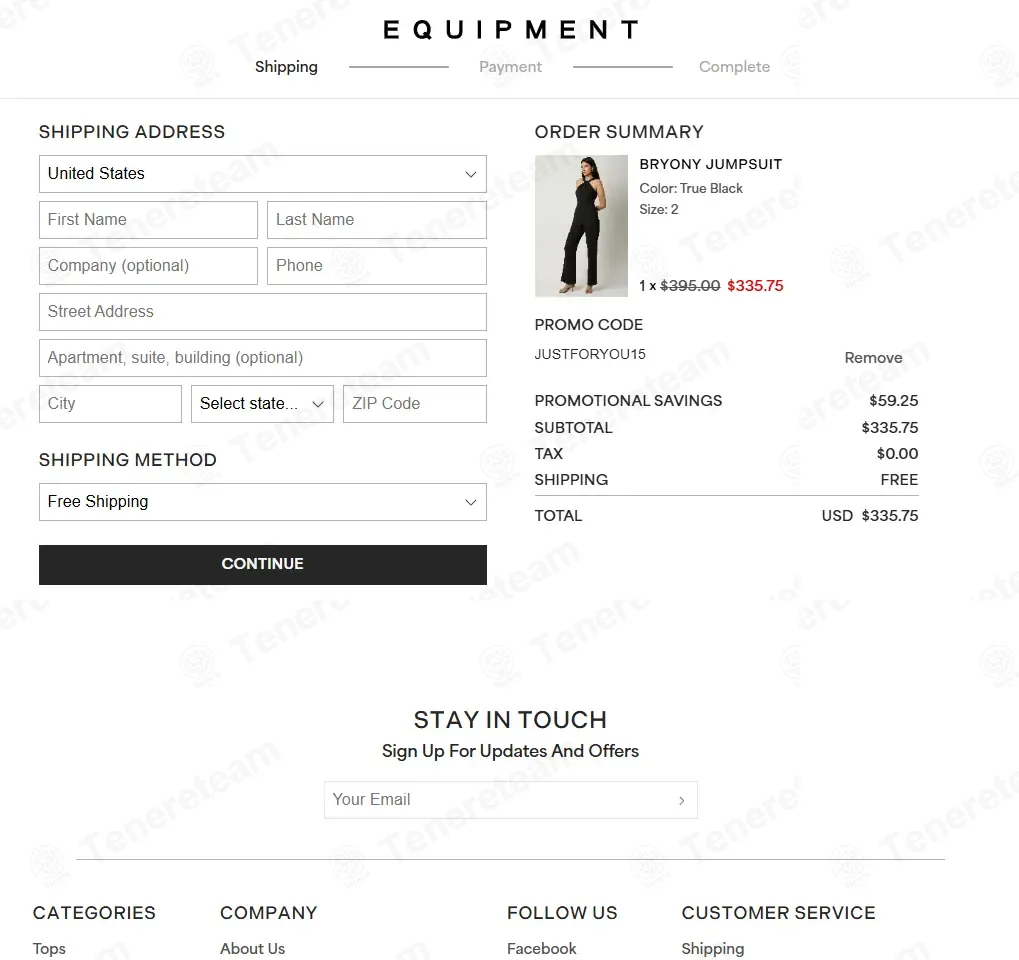Click the FREE shipping value

tap(899, 480)
